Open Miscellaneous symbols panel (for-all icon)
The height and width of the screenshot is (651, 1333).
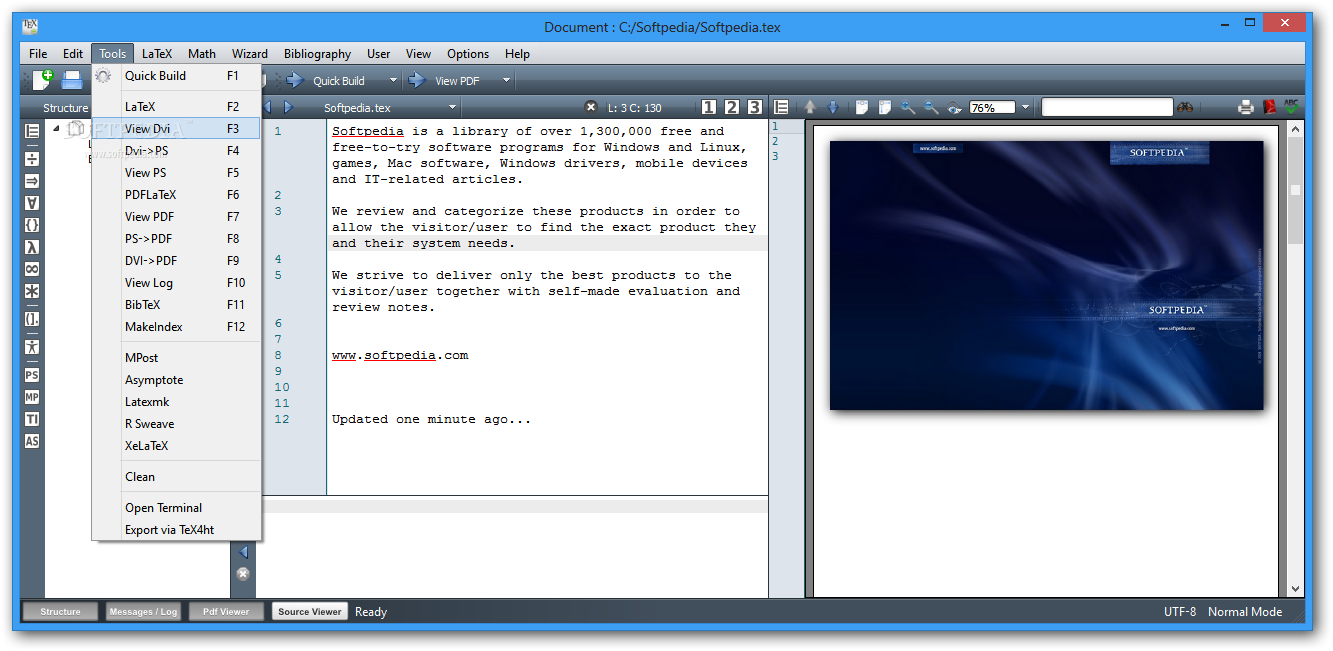click(32, 203)
